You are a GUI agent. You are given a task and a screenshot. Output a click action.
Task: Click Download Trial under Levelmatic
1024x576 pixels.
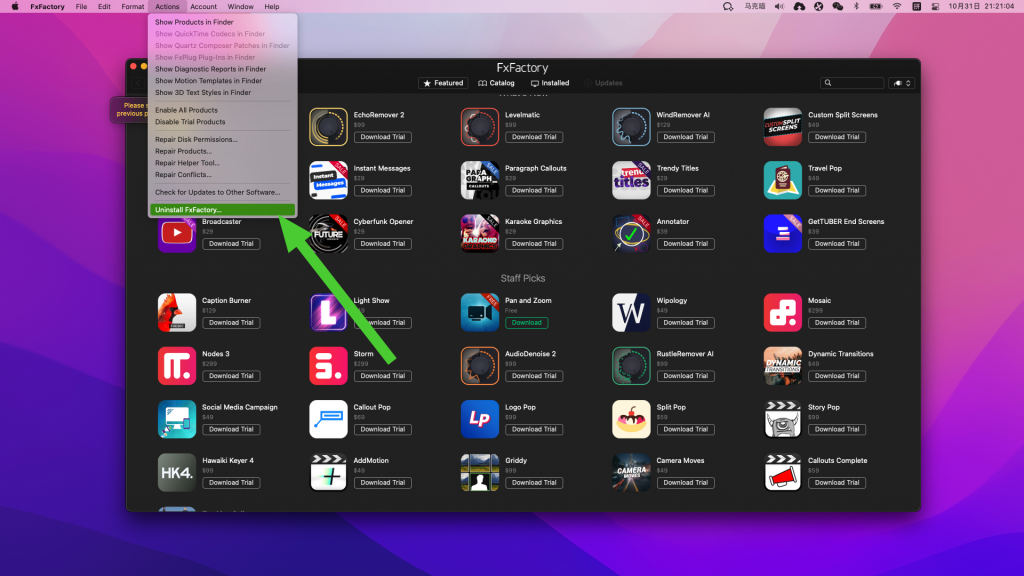(x=534, y=137)
